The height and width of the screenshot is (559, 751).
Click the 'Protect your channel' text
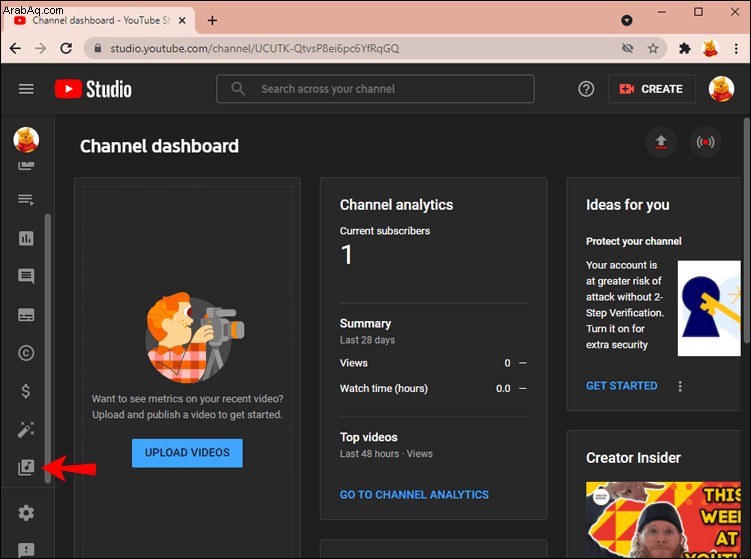pos(633,241)
